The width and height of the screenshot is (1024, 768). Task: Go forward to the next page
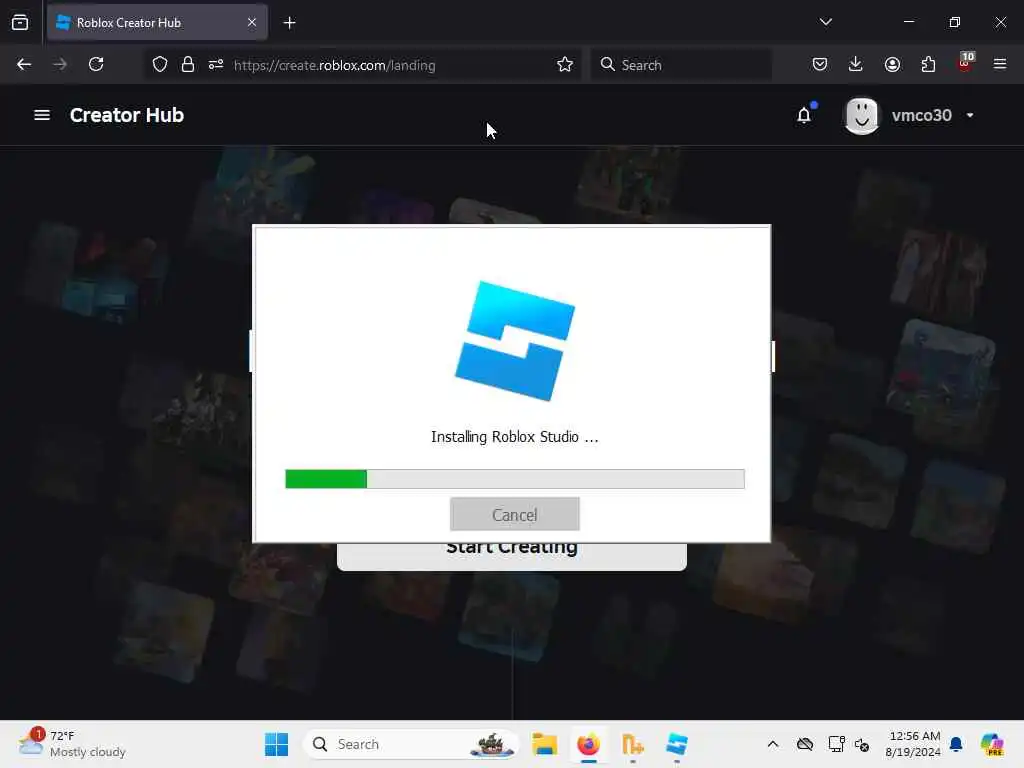(x=60, y=64)
